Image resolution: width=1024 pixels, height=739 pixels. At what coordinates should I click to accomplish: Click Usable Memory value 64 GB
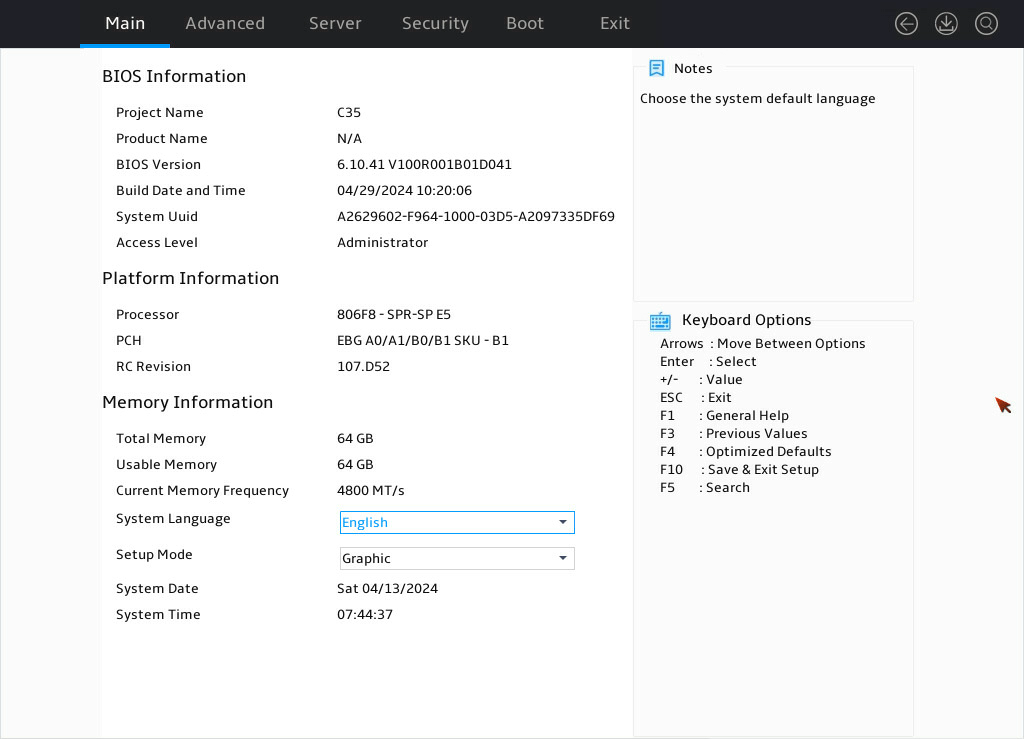point(355,464)
